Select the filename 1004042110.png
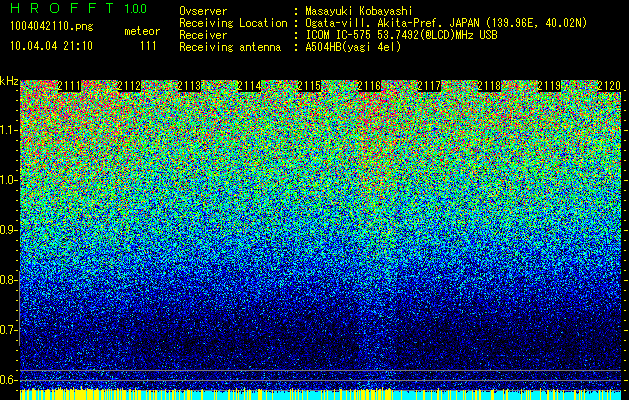This screenshot has height=400, width=629. click(52, 27)
